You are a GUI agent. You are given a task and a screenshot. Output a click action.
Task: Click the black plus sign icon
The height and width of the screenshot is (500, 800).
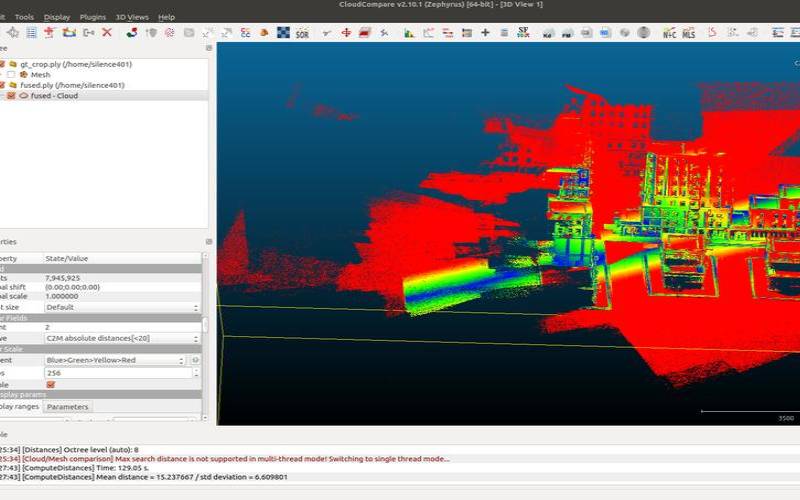click(485, 33)
